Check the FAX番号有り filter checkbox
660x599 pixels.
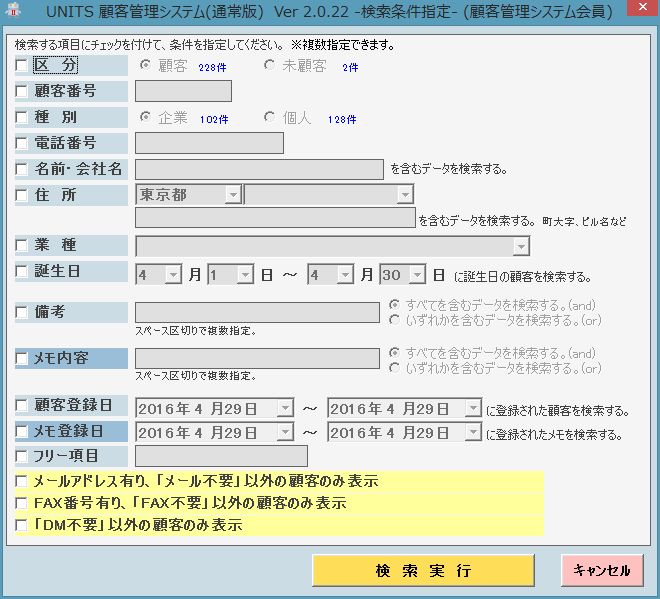[x=21, y=503]
